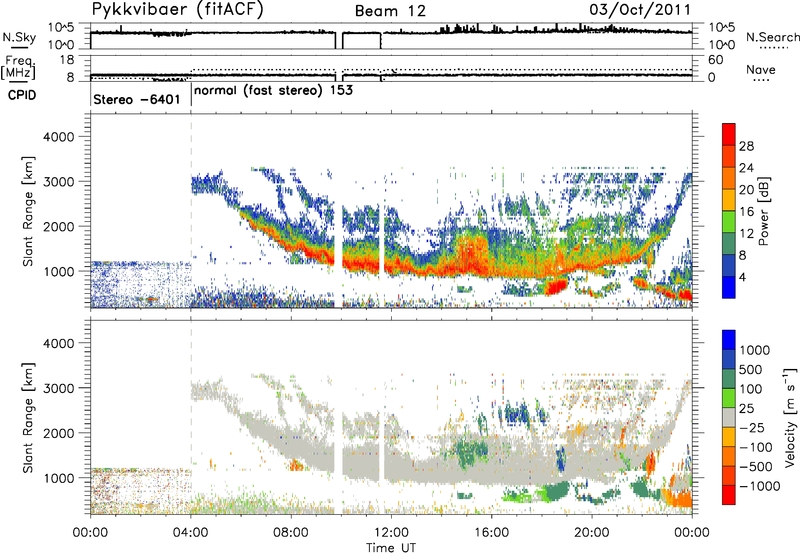Click the blue velocity patch near 17:00

(x=519, y=413)
